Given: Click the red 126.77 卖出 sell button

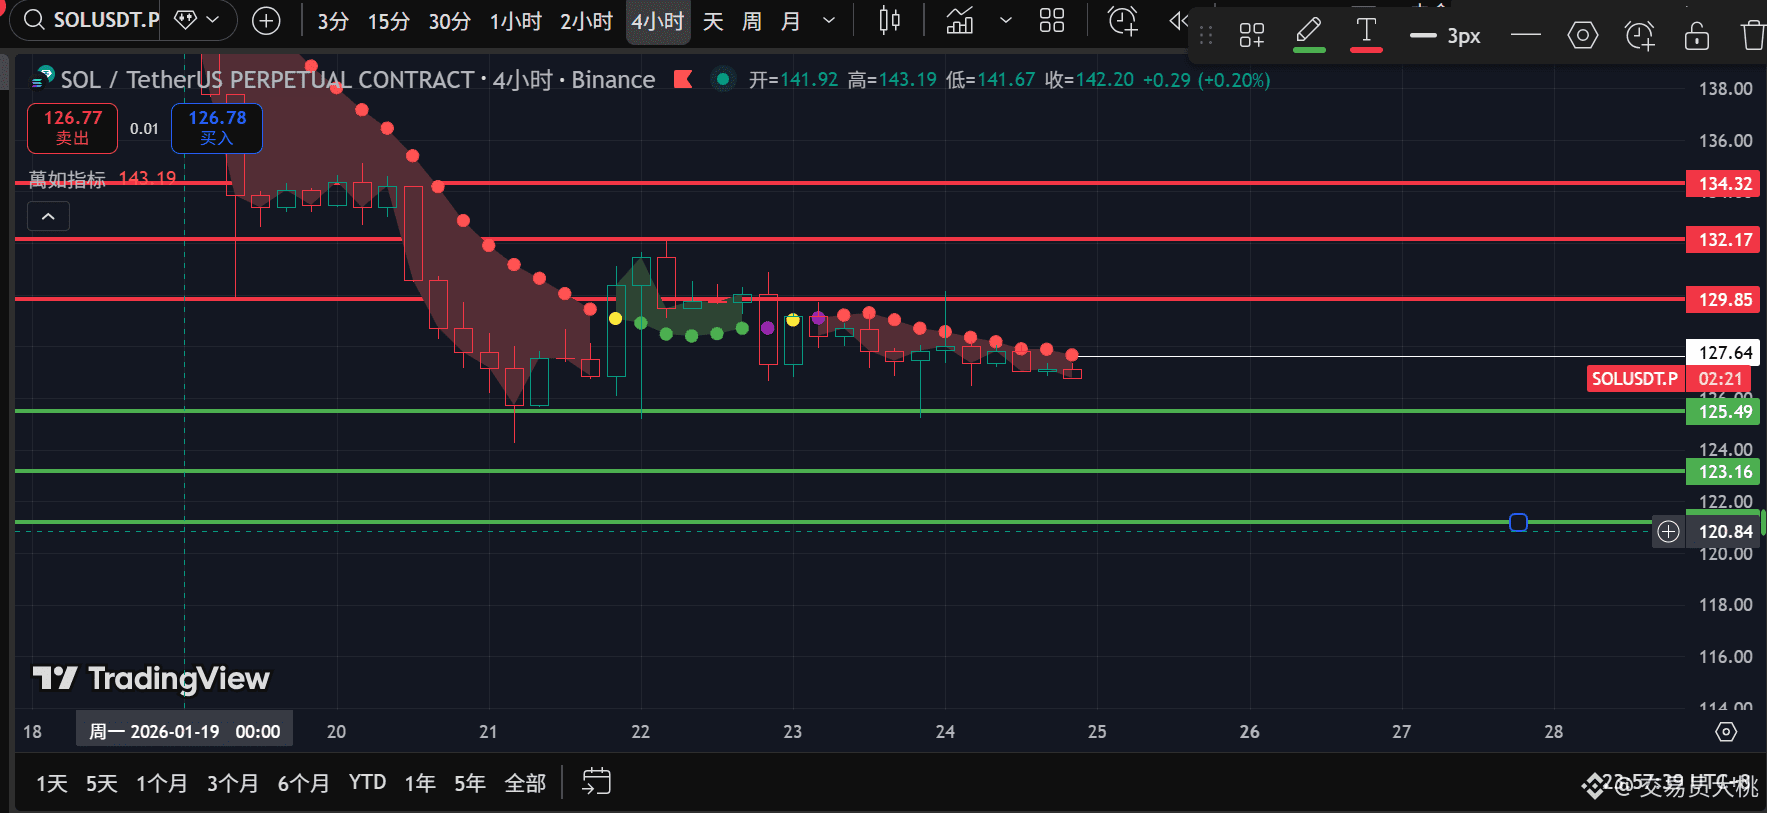Looking at the screenshot, I should coord(72,128).
